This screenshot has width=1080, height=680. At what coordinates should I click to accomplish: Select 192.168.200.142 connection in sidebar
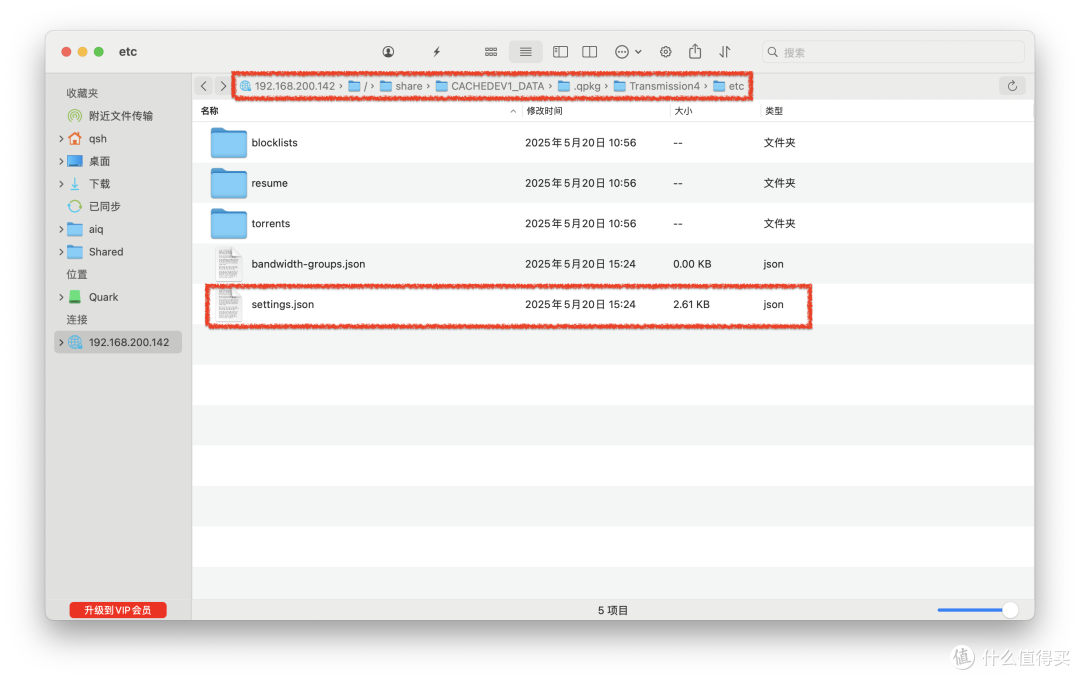(x=118, y=342)
